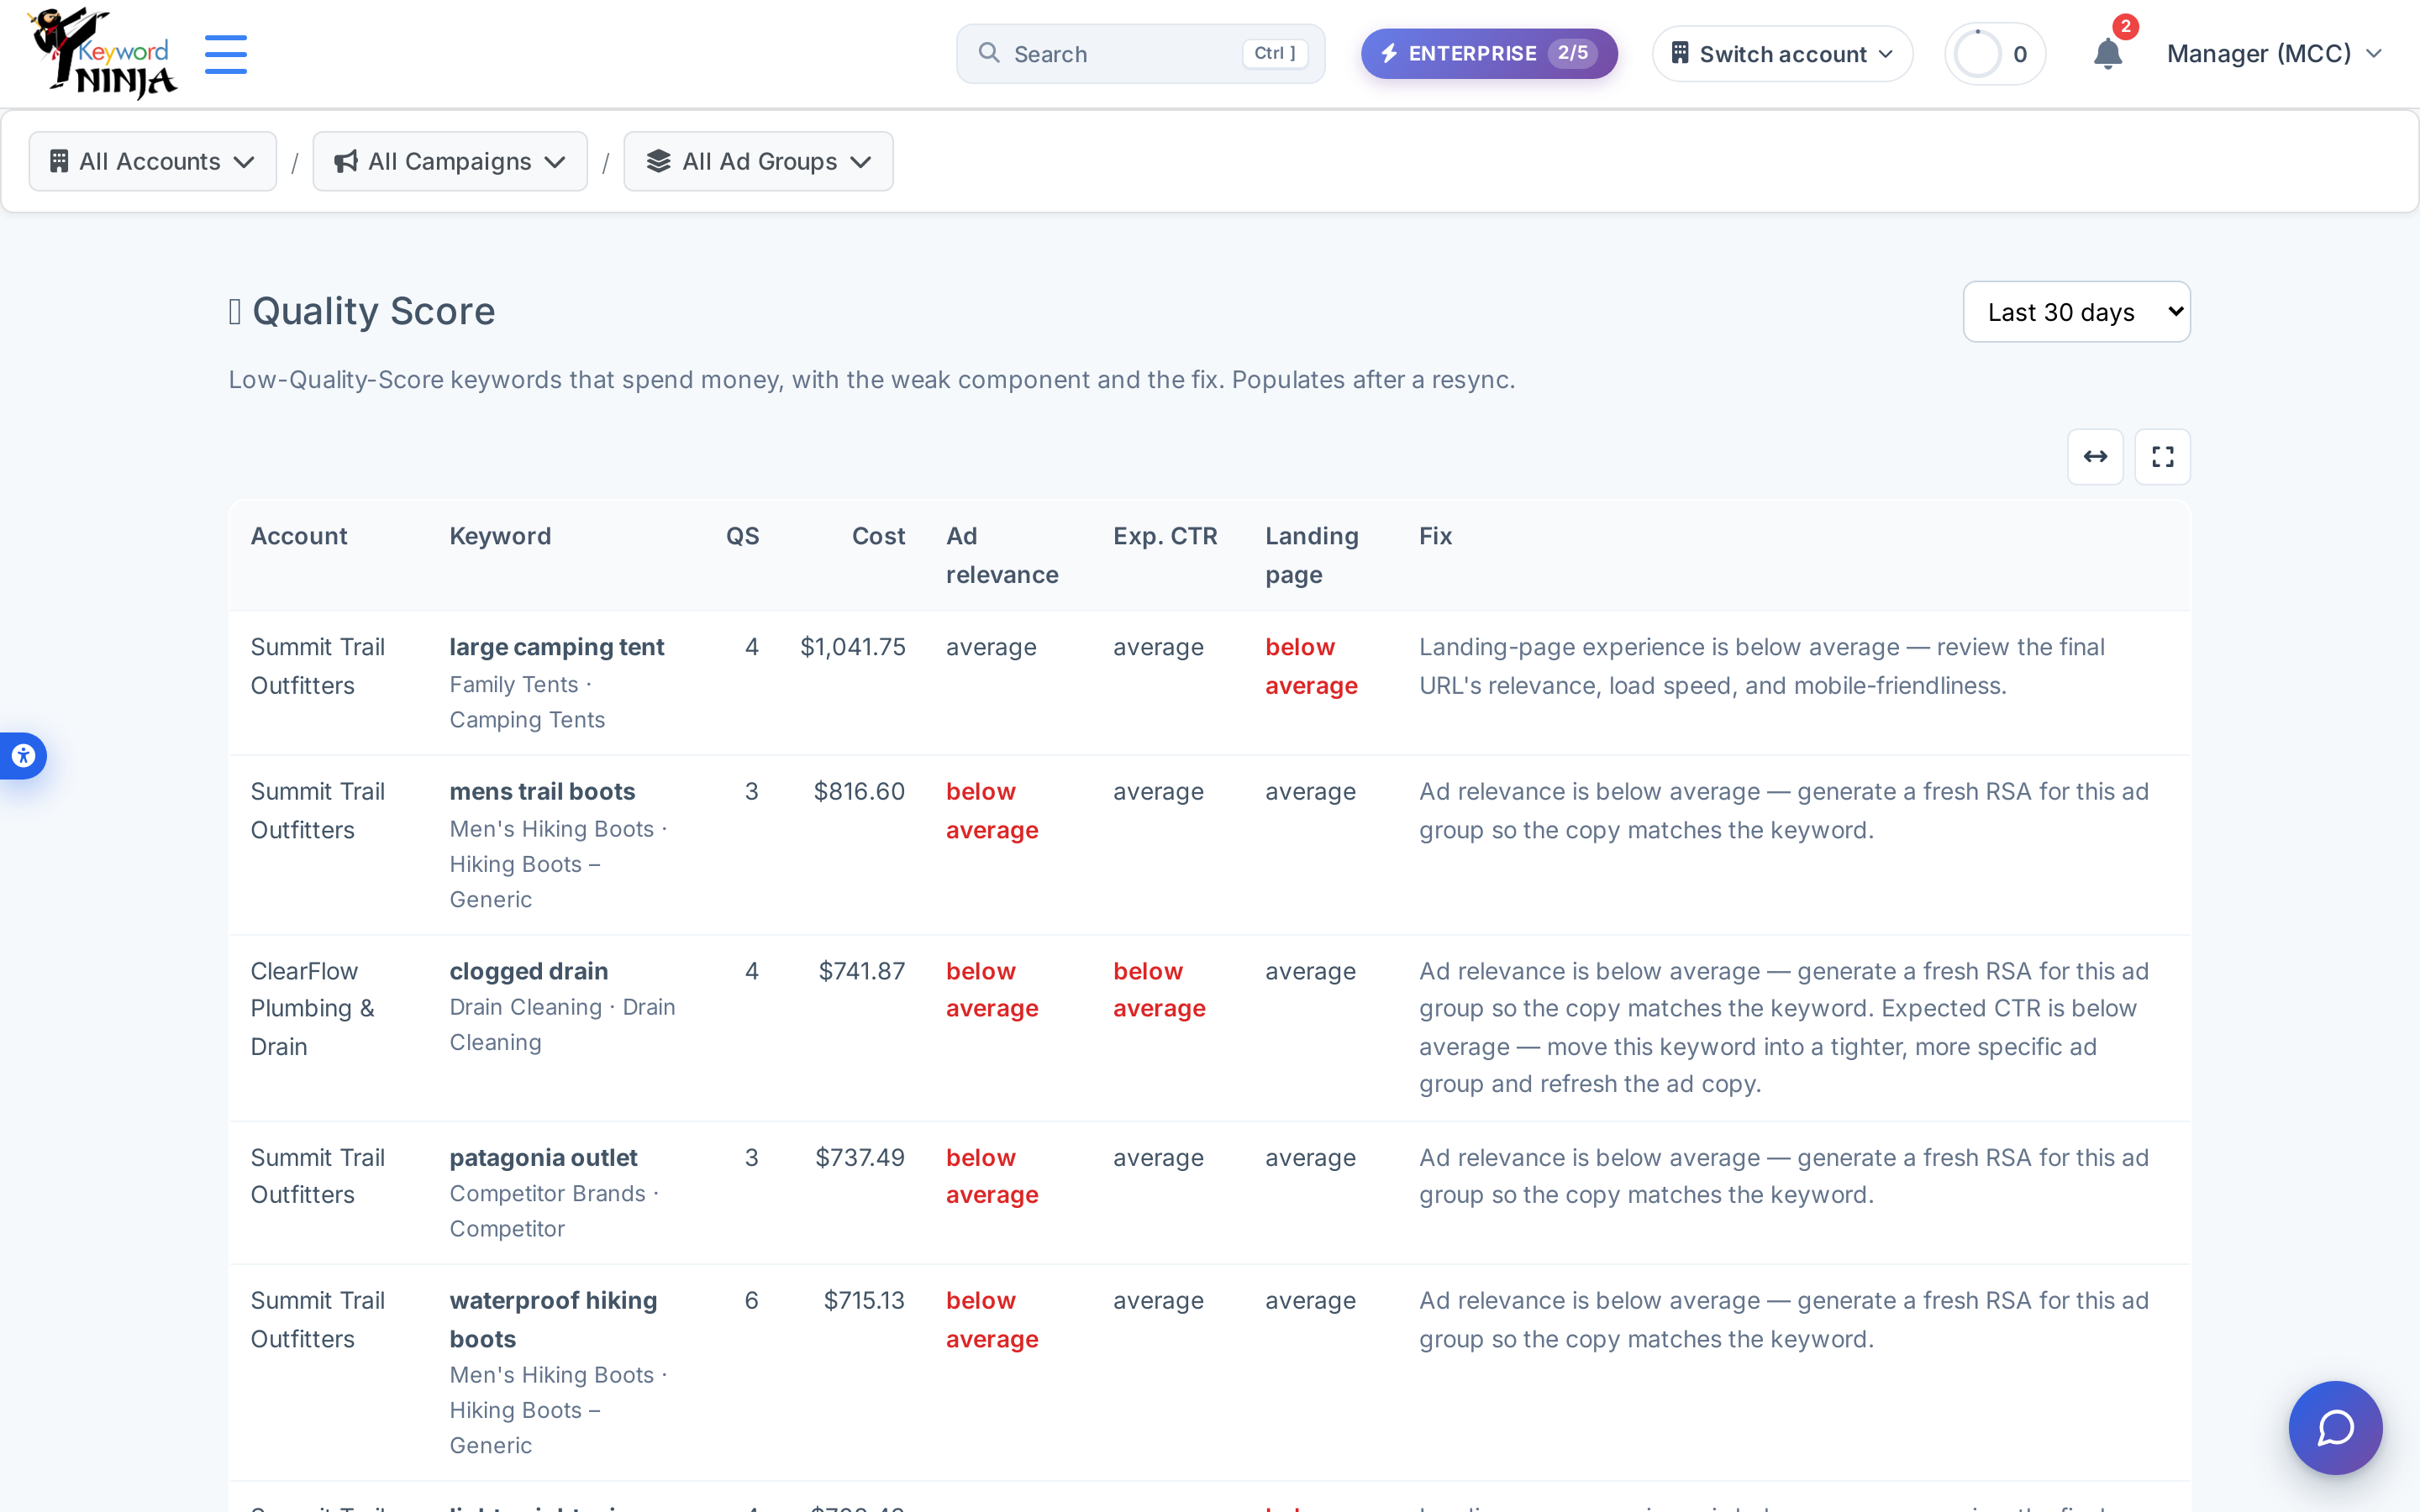Click the expand table width arrows icon

[x=2095, y=457]
